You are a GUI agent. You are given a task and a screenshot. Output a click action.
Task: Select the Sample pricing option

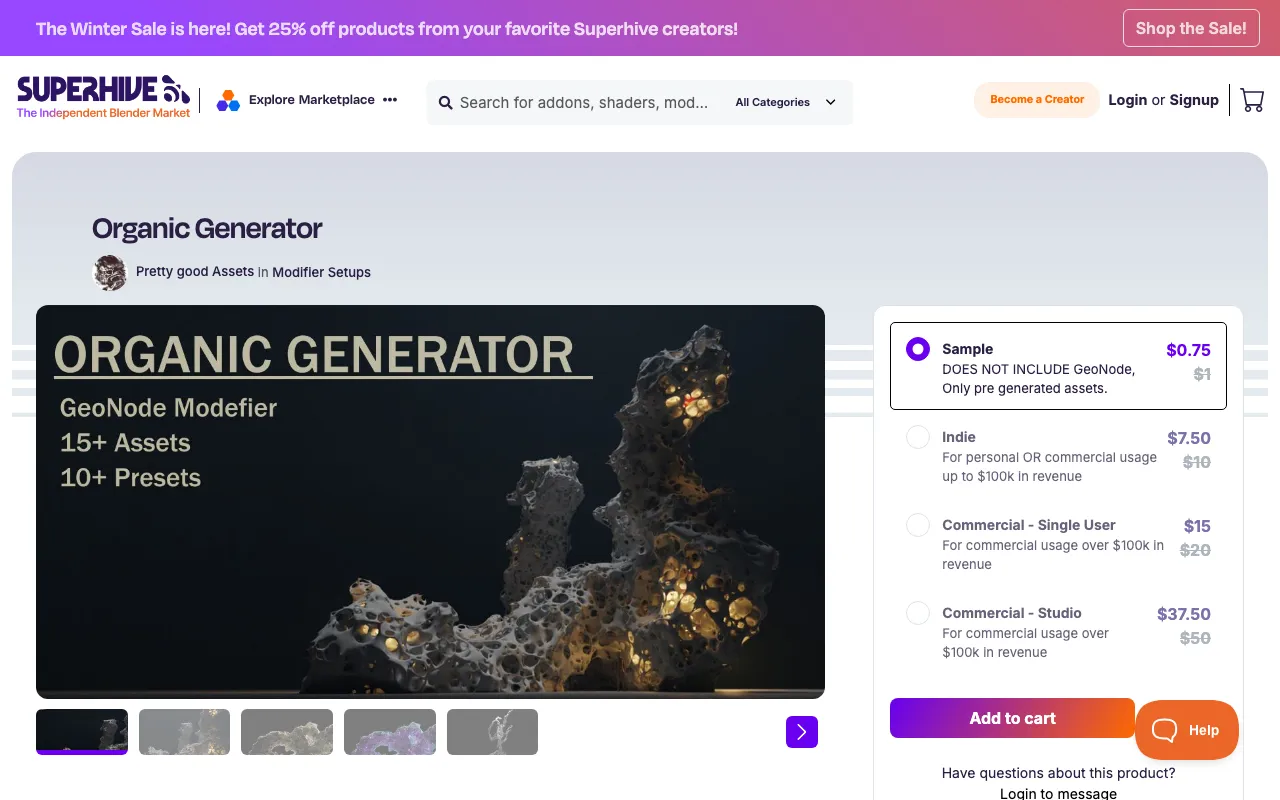click(x=917, y=349)
